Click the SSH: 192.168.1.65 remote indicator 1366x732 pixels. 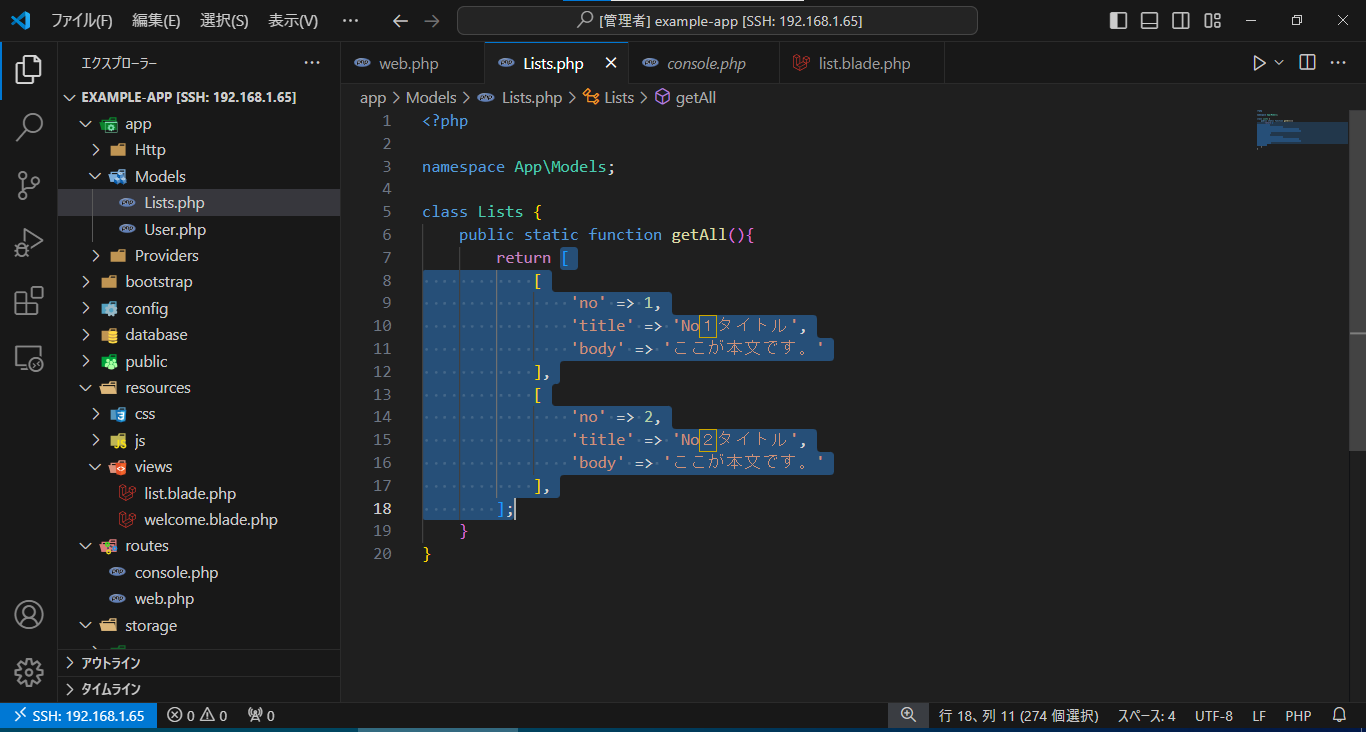(78, 716)
